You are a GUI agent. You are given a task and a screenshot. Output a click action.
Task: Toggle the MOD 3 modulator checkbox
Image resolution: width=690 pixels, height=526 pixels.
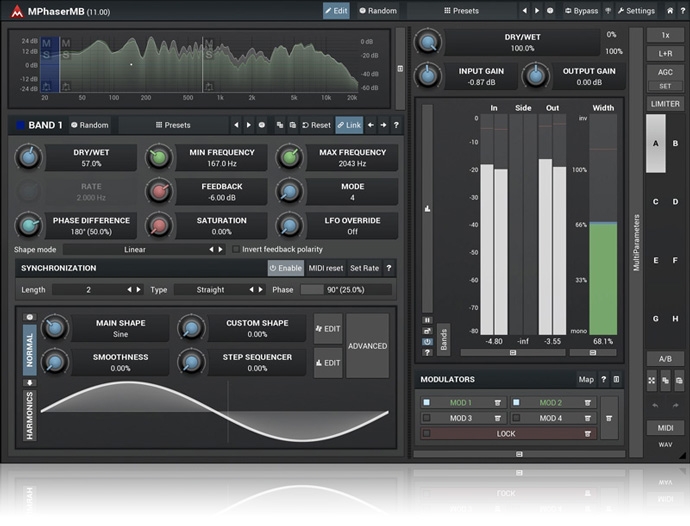pyautogui.click(x=427, y=418)
